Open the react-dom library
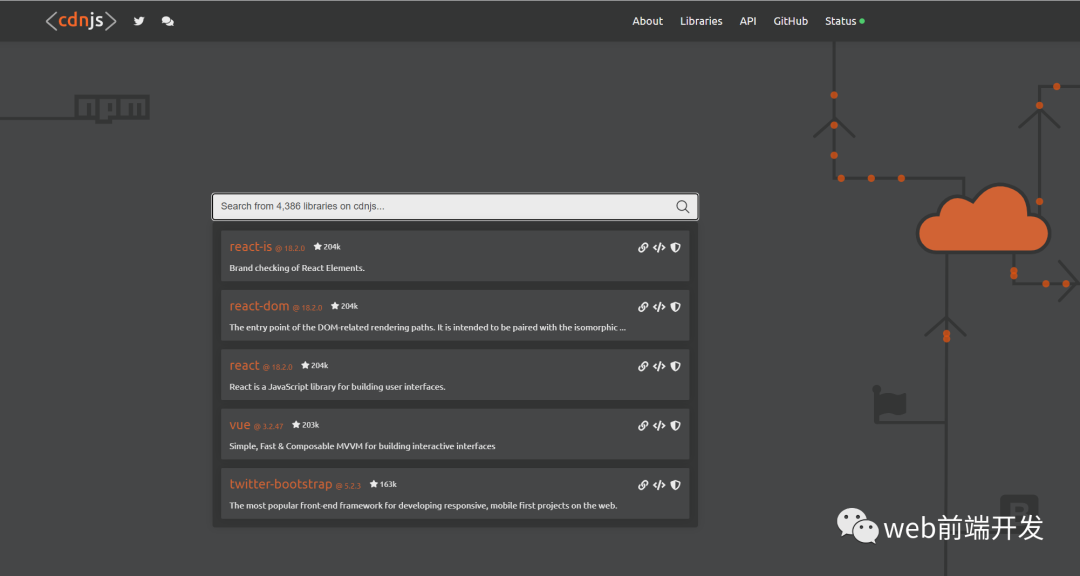The width and height of the screenshot is (1080, 576). (259, 306)
